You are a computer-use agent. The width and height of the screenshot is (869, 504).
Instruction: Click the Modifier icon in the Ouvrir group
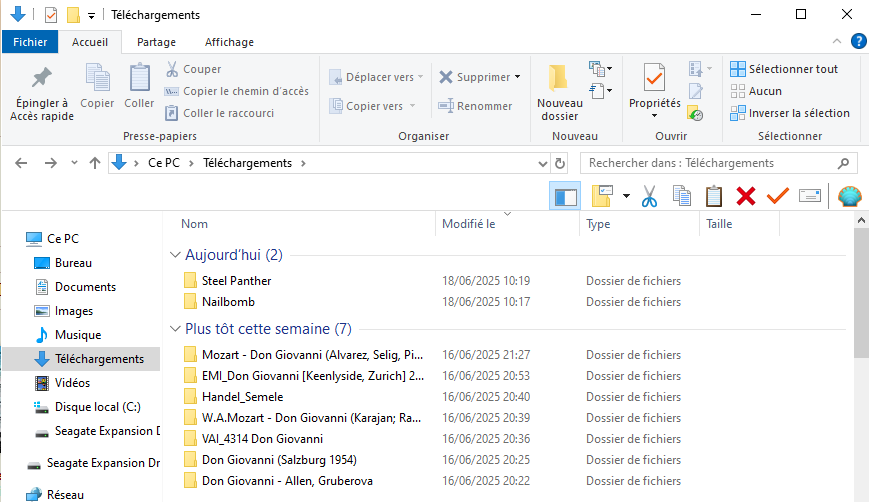coord(696,91)
